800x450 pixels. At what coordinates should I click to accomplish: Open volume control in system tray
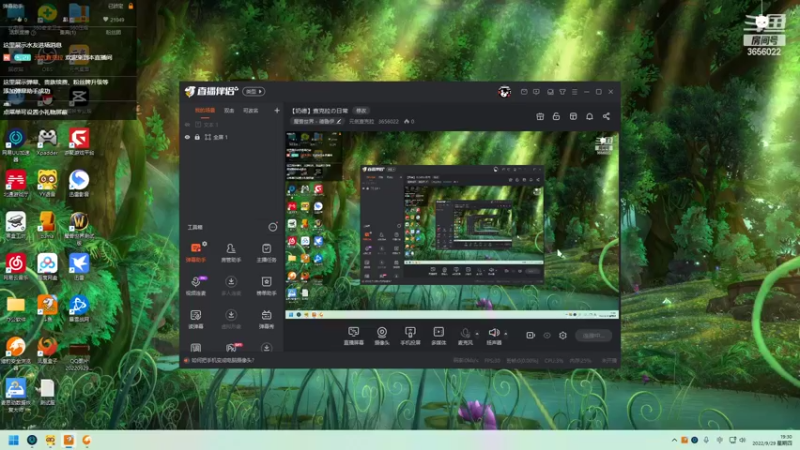[743, 440]
